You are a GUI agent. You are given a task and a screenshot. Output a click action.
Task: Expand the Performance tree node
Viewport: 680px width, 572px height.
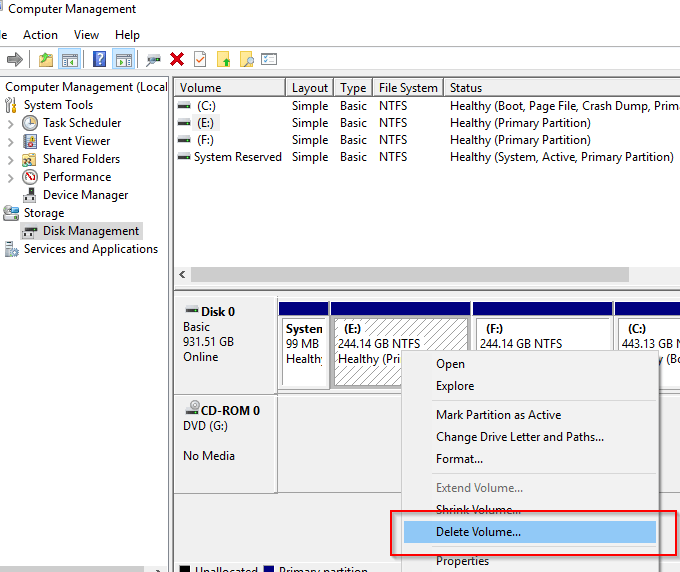pyautogui.click(x=11, y=177)
